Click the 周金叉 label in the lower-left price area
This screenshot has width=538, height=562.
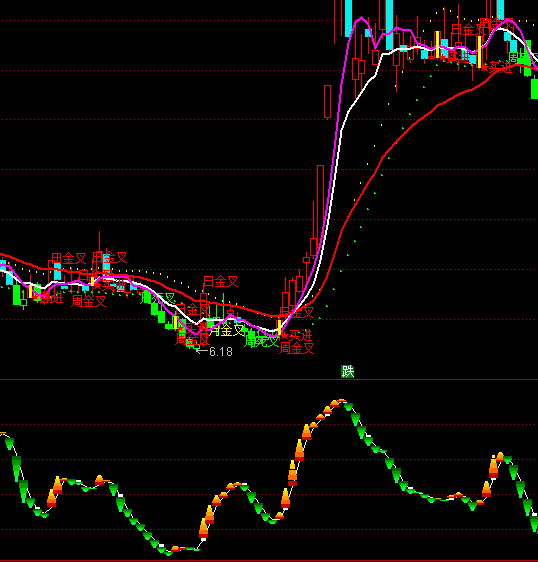(89, 301)
